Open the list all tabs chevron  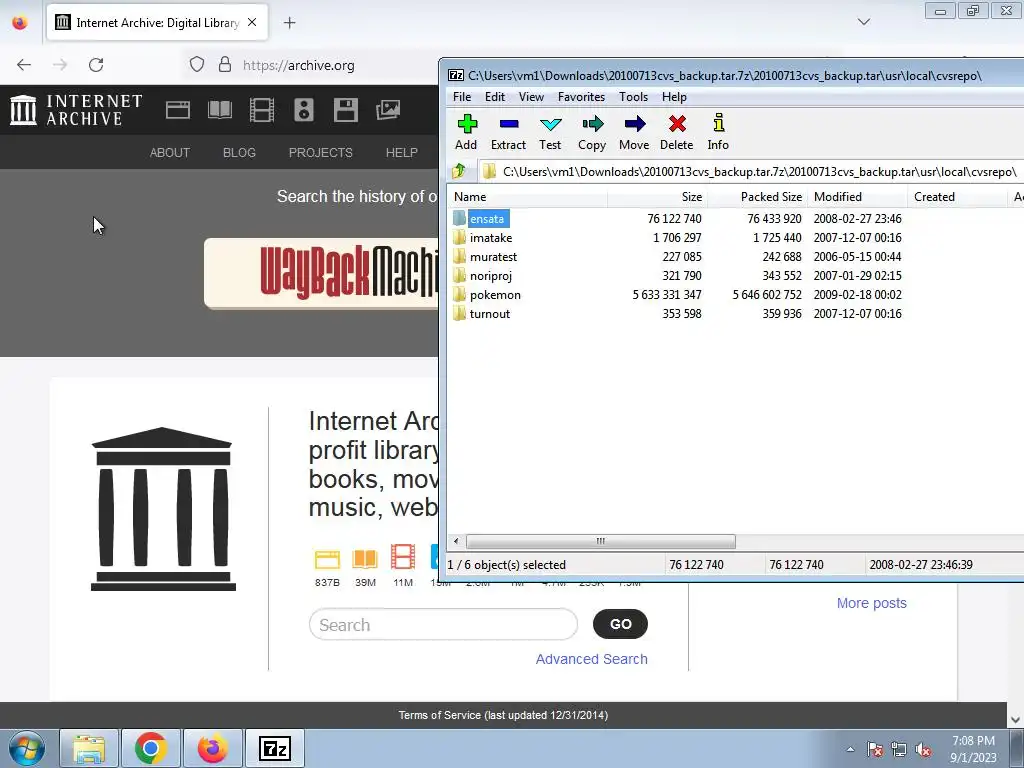click(863, 22)
